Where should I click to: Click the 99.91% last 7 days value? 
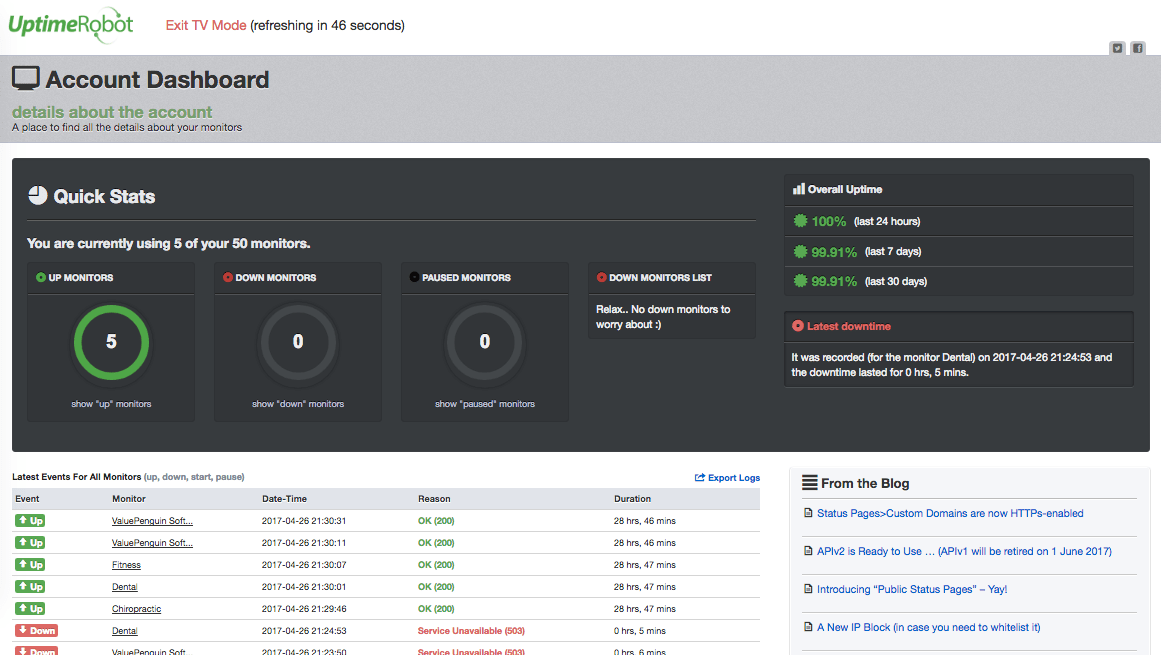coord(834,252)
